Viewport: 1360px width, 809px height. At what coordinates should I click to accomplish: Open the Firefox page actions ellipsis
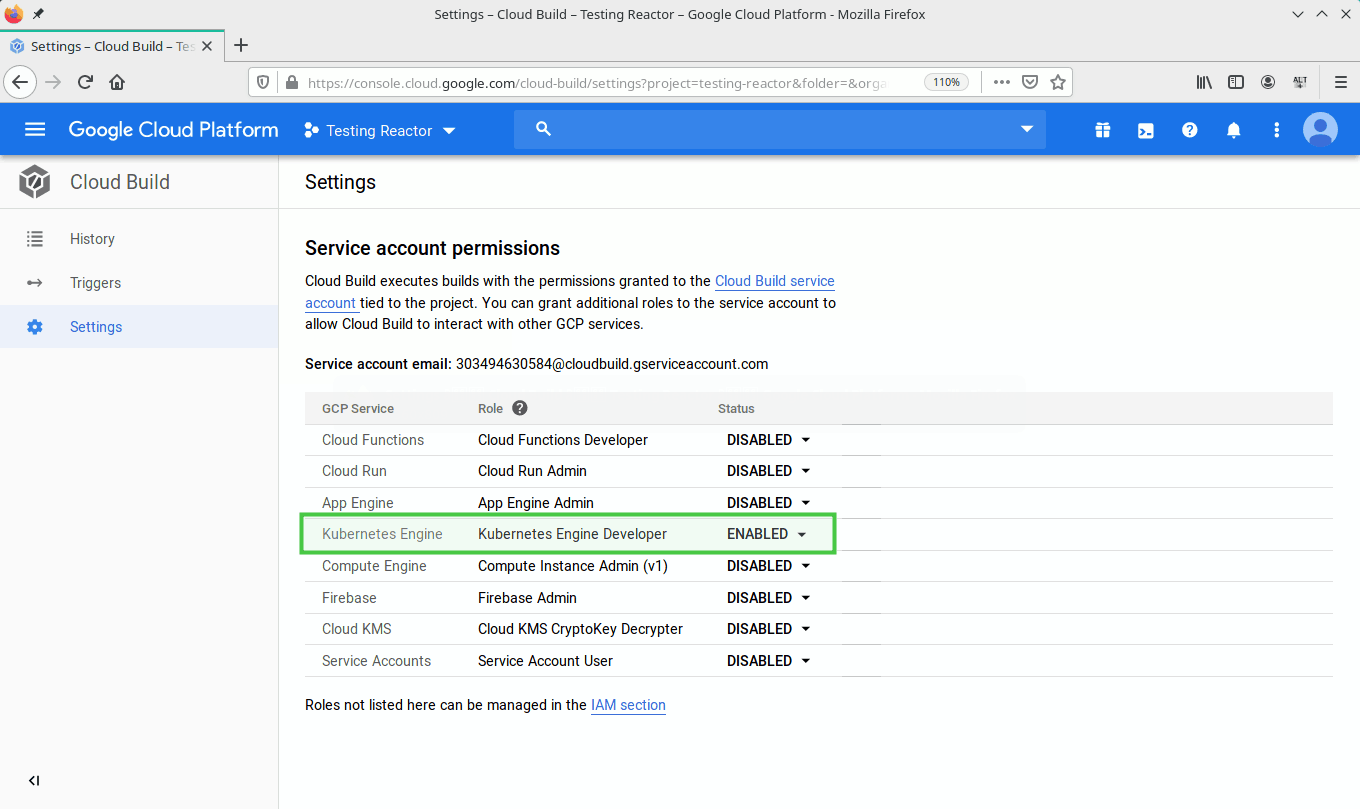tap(1002, 82)
